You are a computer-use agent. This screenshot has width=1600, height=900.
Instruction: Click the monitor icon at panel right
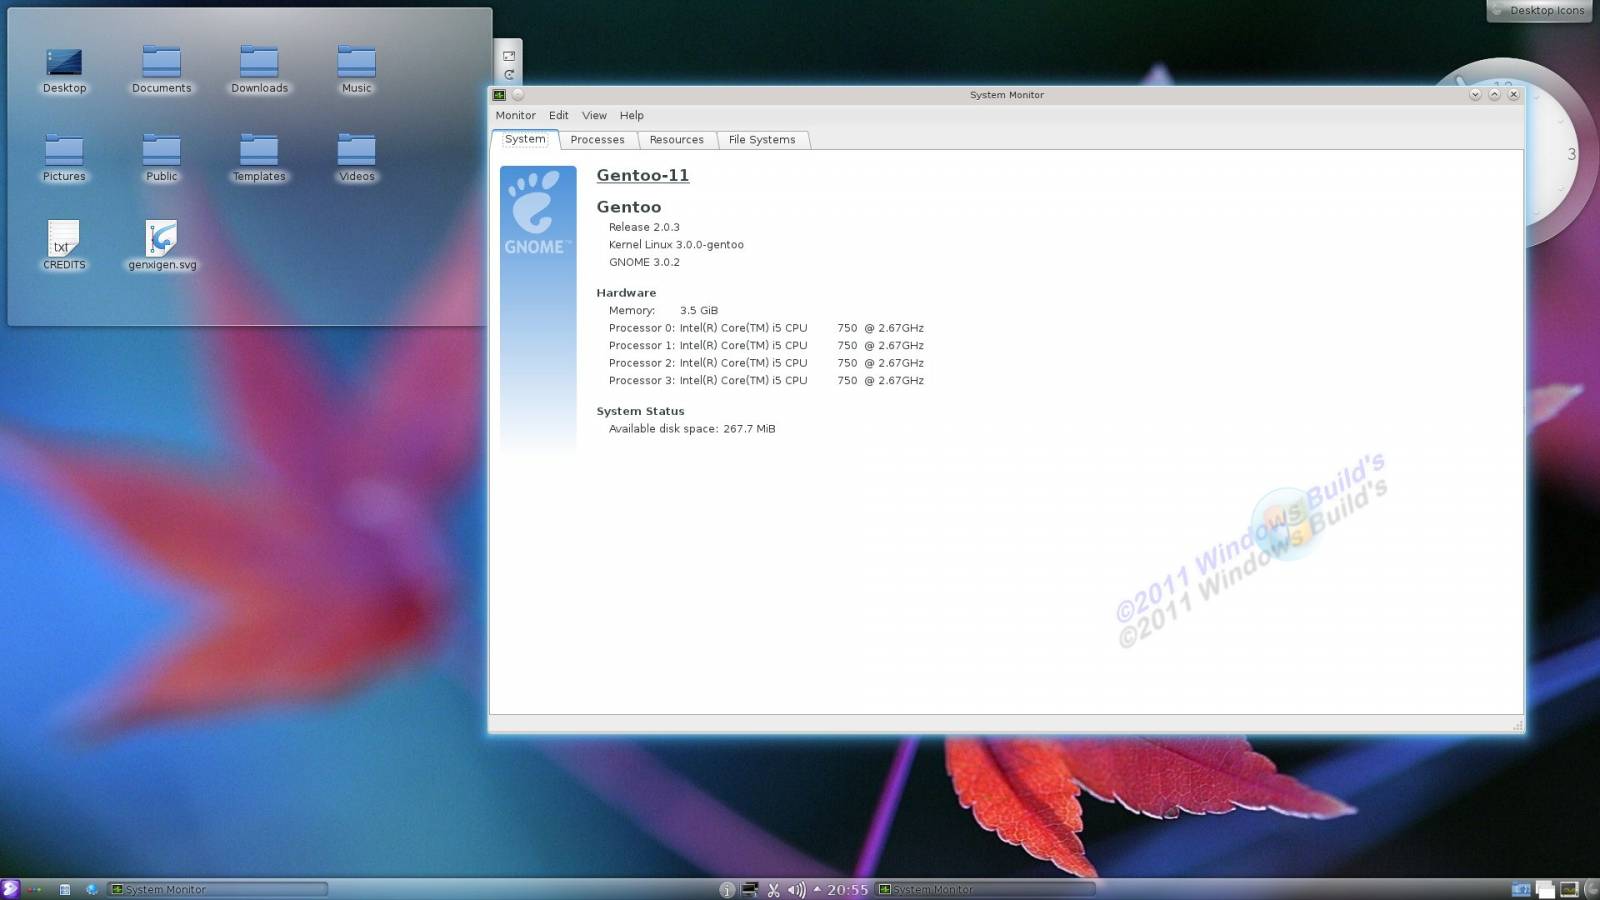pos(1570,889)
